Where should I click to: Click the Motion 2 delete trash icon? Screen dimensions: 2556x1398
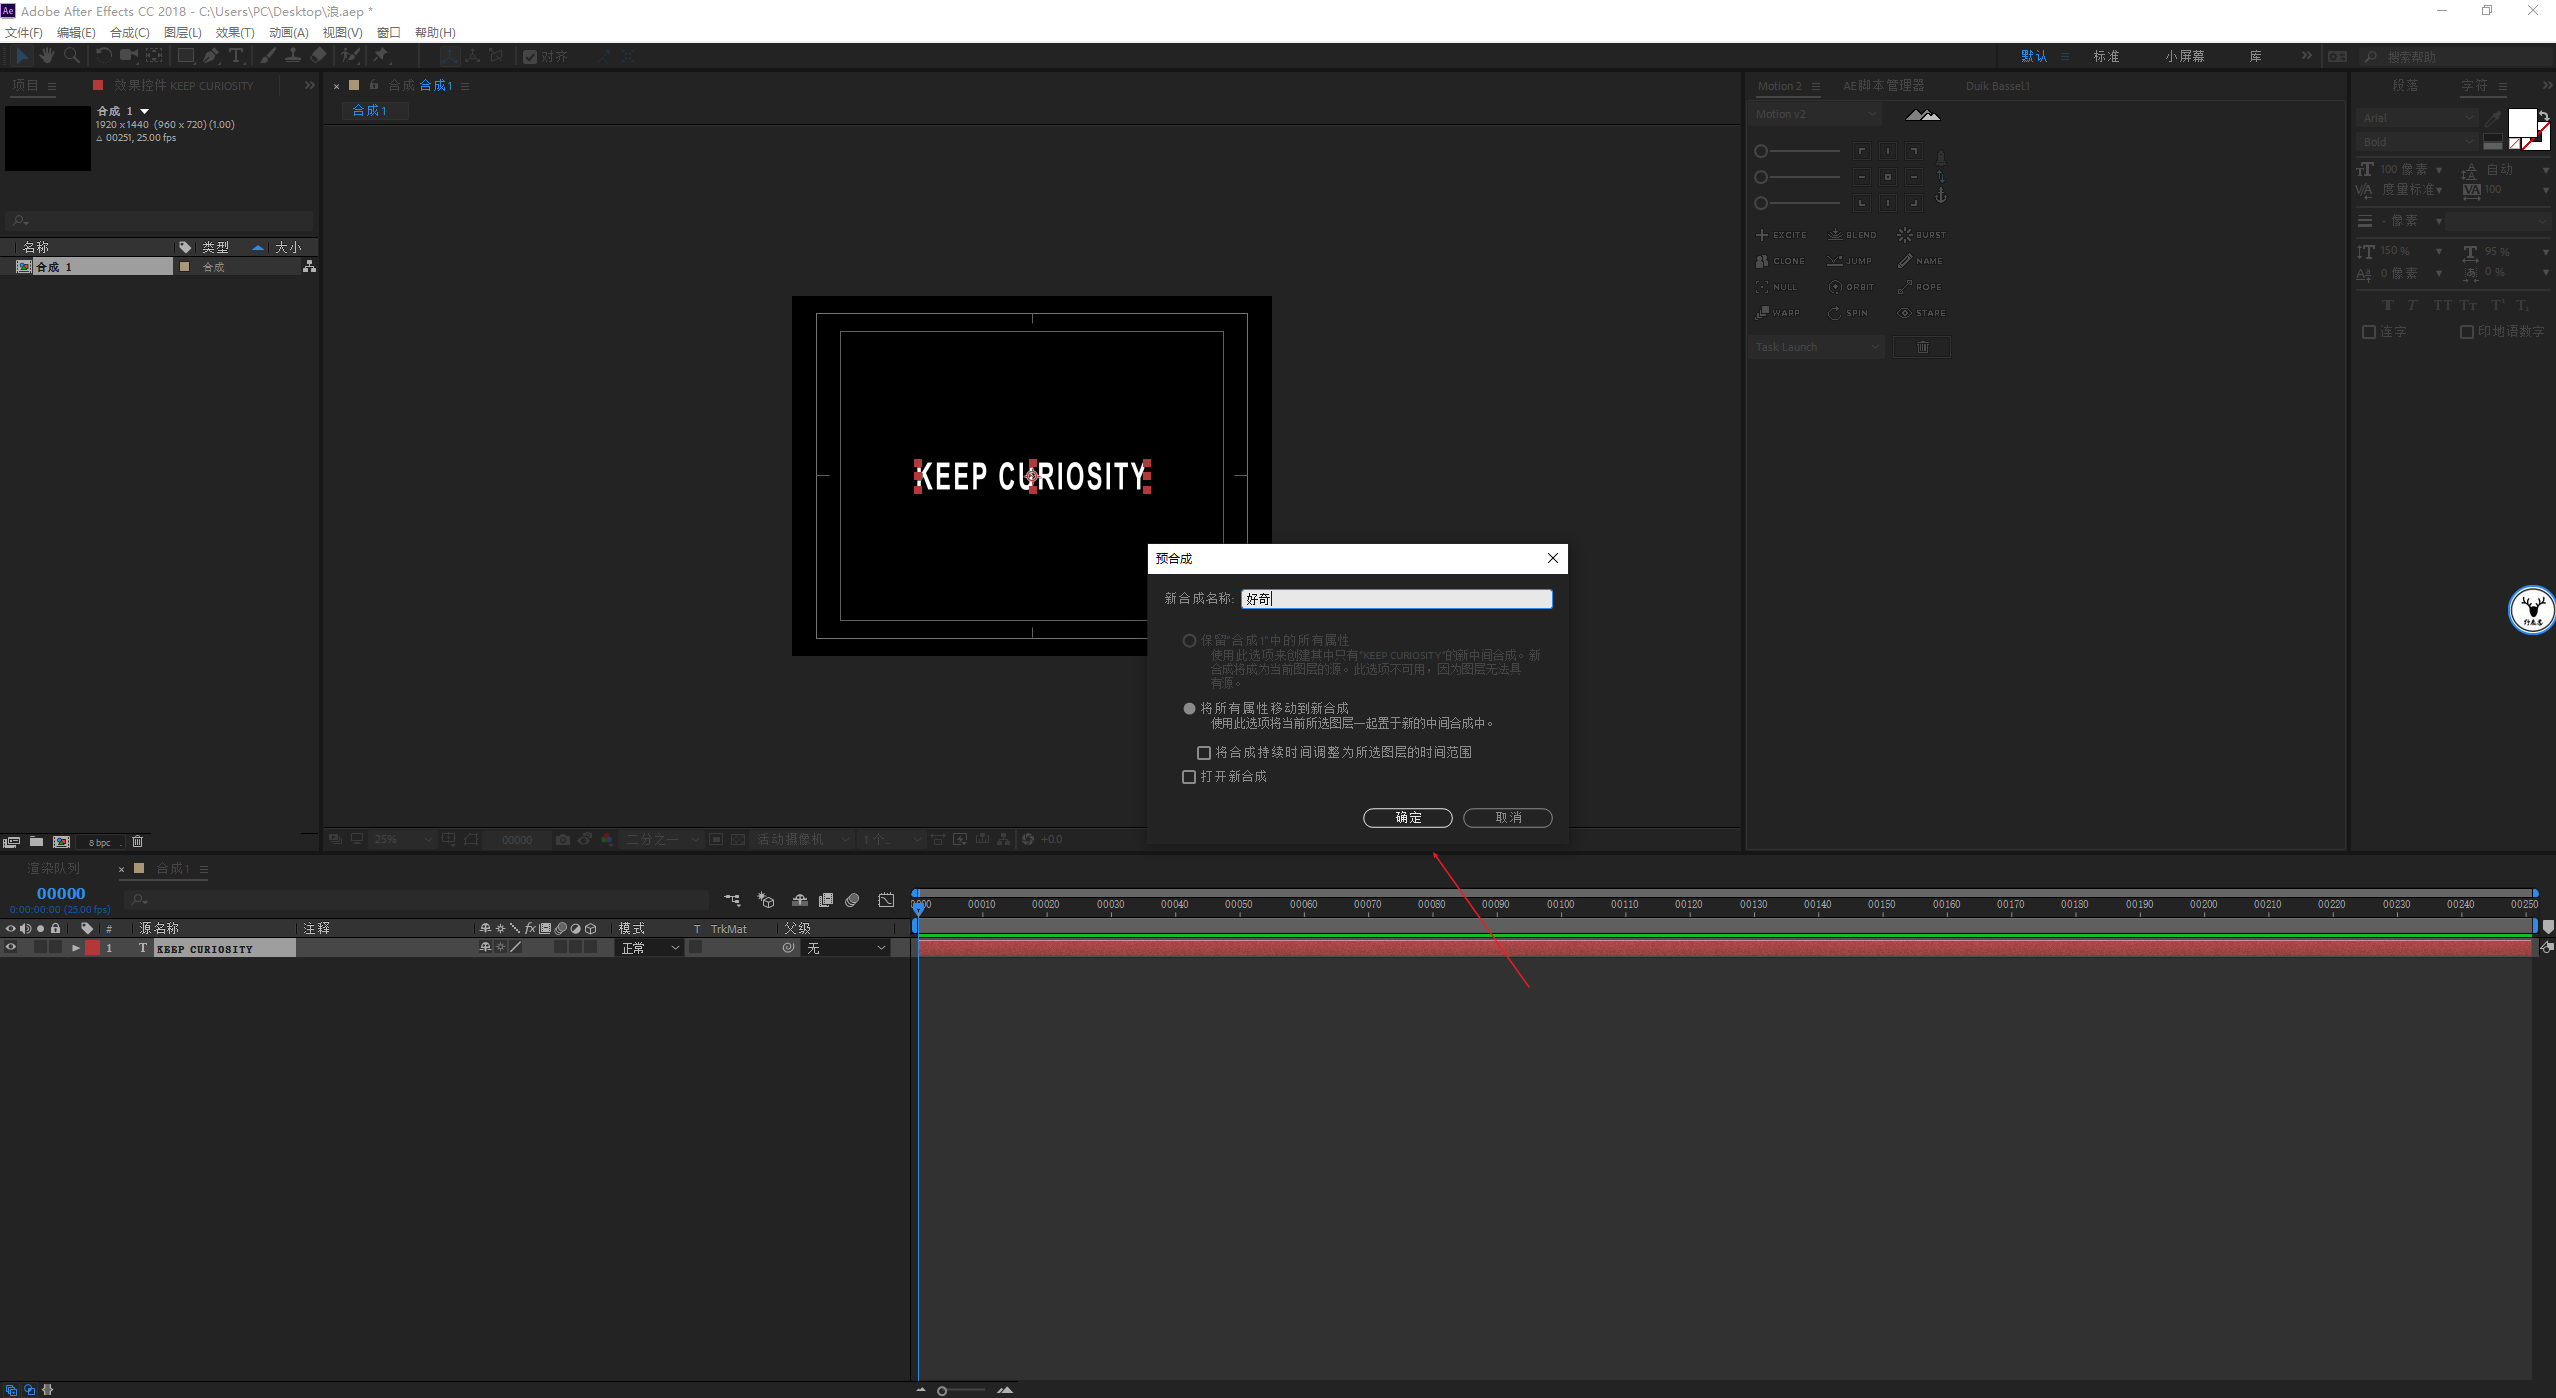[x=1921, y=347]
